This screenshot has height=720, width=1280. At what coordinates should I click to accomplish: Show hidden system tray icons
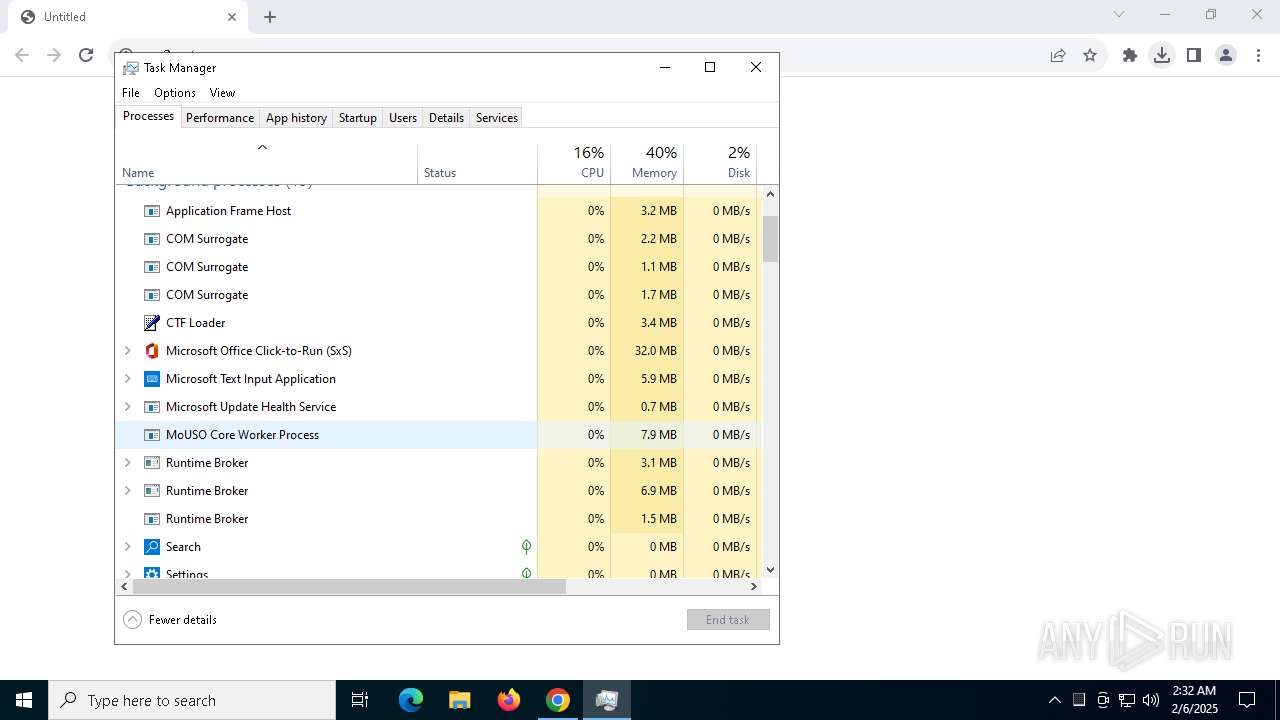tap(1054, 700)
